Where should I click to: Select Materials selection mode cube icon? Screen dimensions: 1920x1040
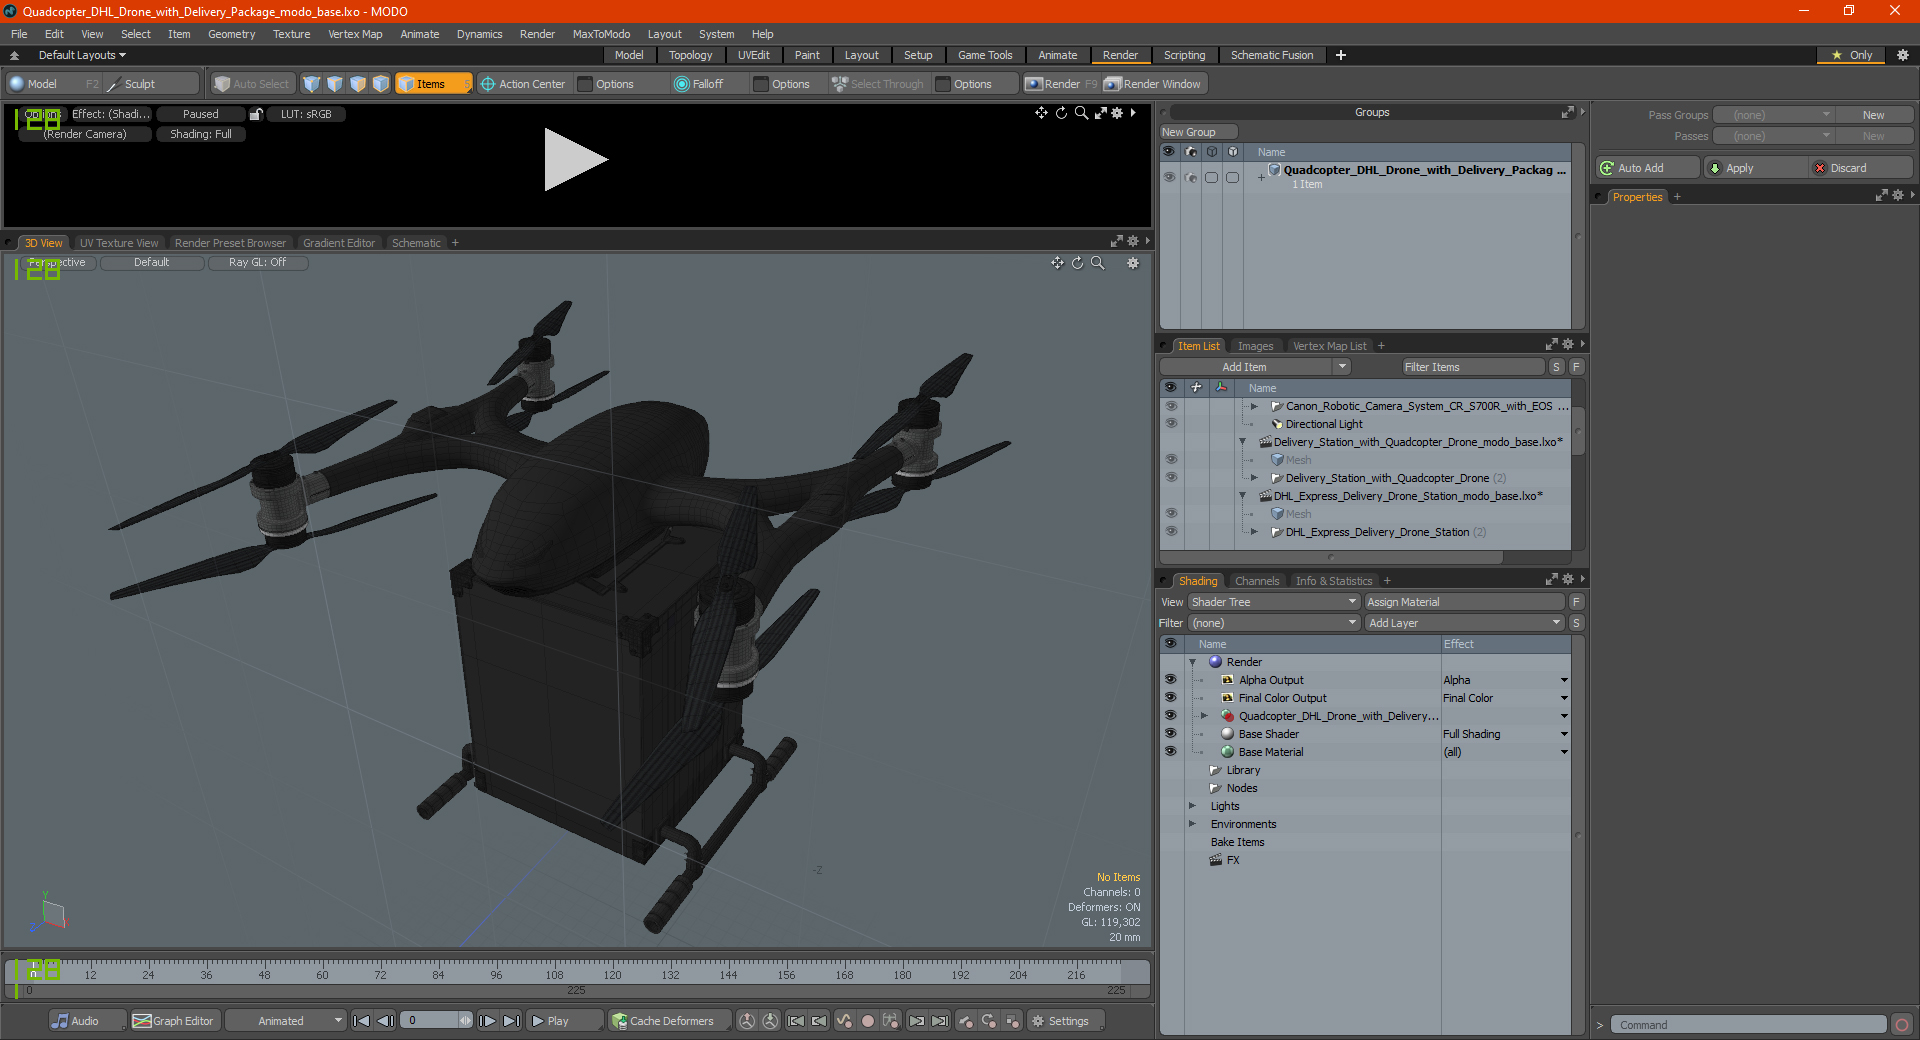coord(381,84)
